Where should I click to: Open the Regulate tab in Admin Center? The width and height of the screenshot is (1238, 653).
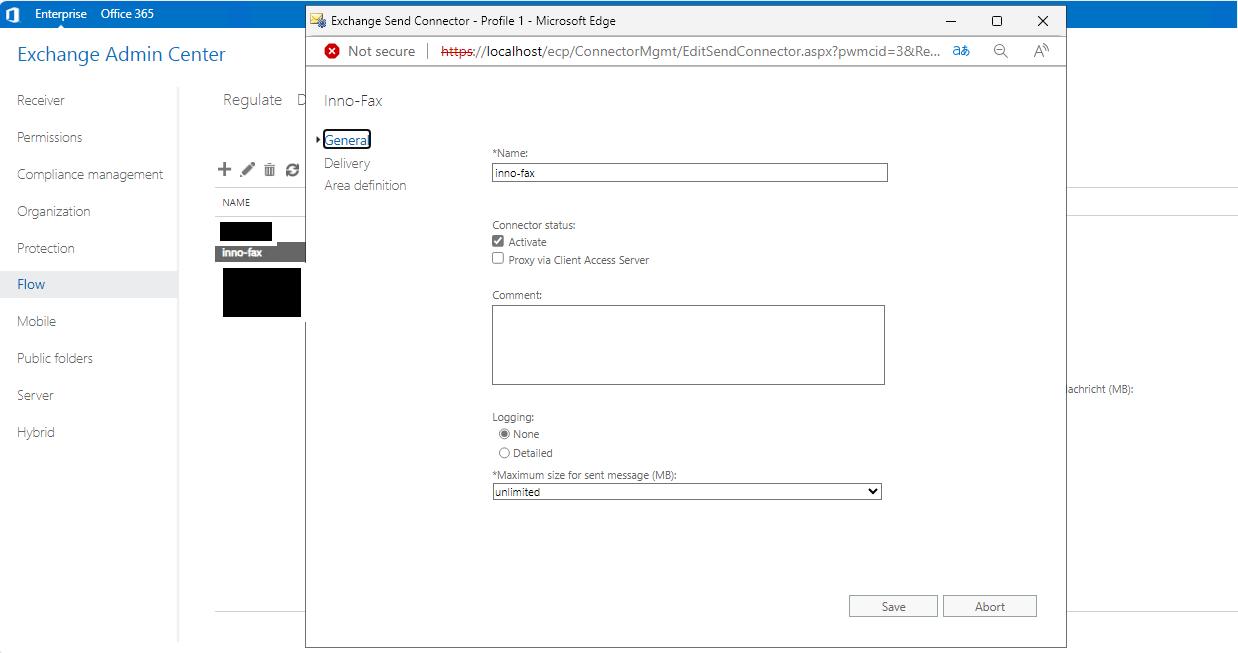coord(252,100)
